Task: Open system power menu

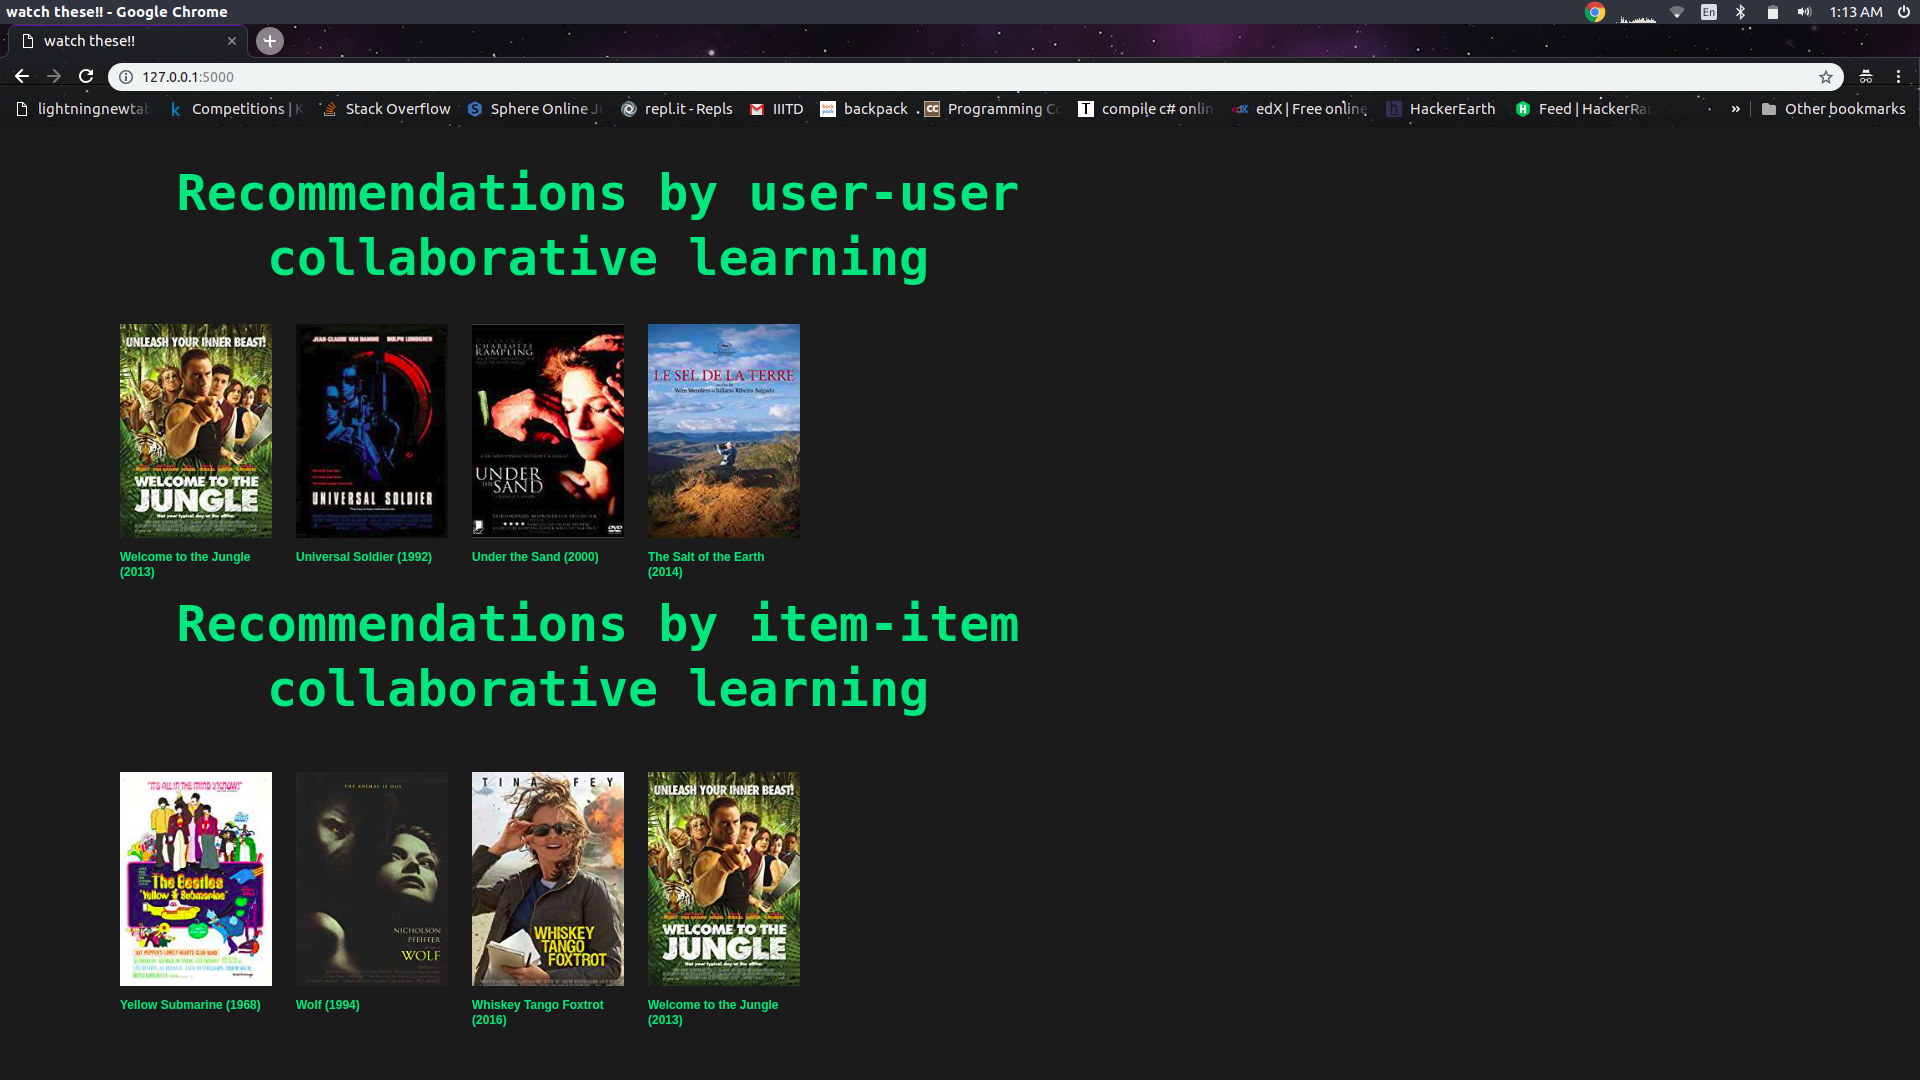Action: pyautogui.click(x=1904, y=12)
